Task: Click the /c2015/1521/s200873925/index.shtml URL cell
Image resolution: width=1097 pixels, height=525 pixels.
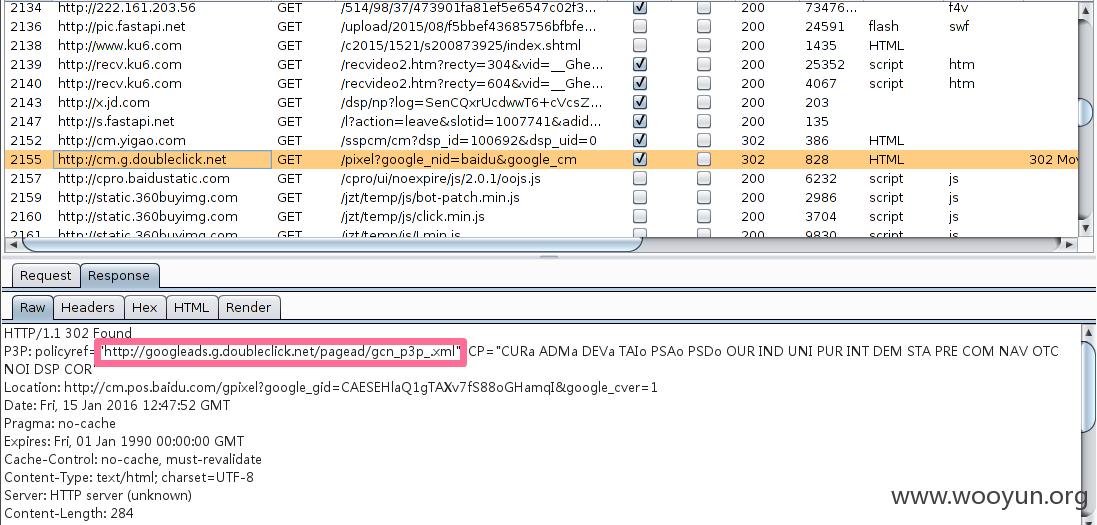Action: pos(460,46)
